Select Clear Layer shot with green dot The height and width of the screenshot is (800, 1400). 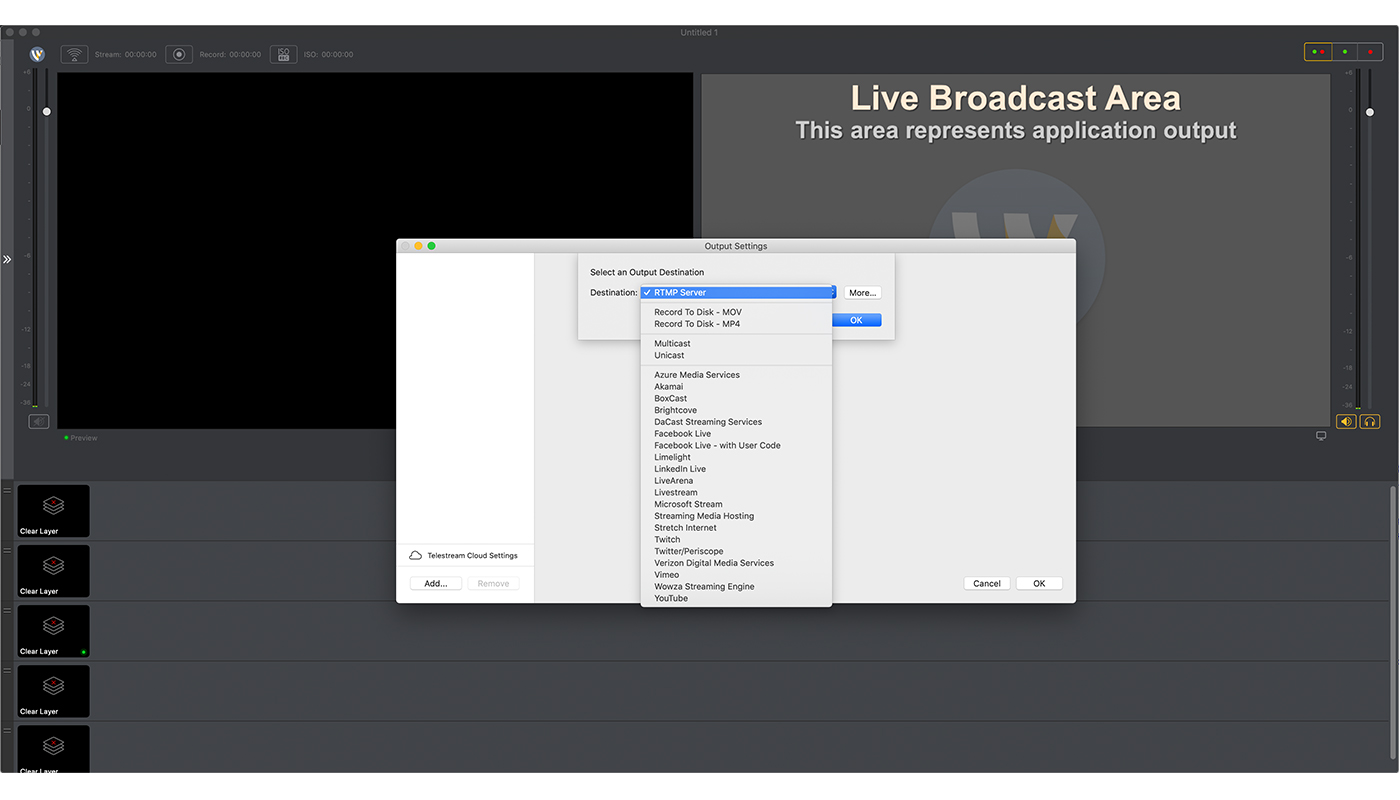point(54,631)
